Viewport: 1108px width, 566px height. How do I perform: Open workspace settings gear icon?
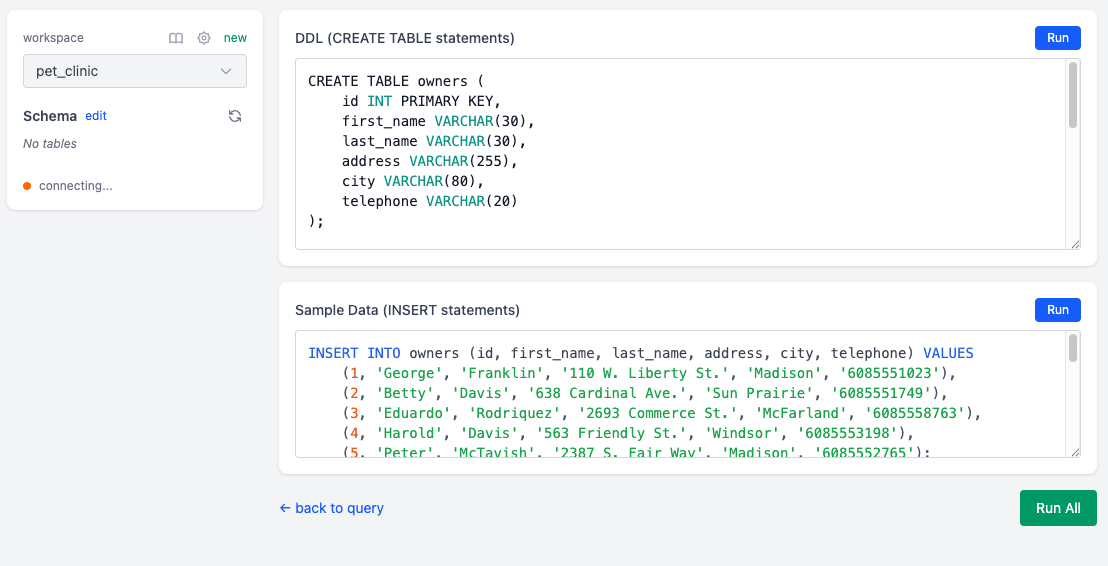point(204,38)
